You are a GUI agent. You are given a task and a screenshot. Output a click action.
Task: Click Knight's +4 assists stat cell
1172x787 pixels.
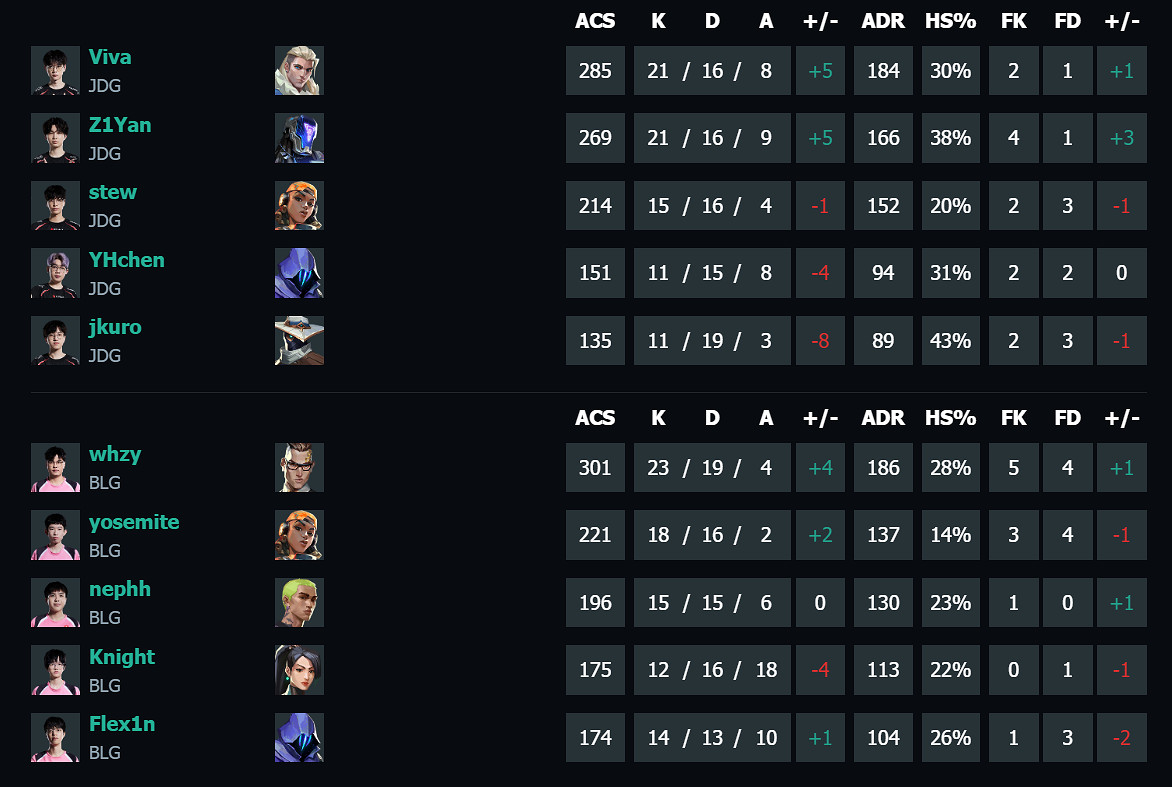click(x=767, y=670)
